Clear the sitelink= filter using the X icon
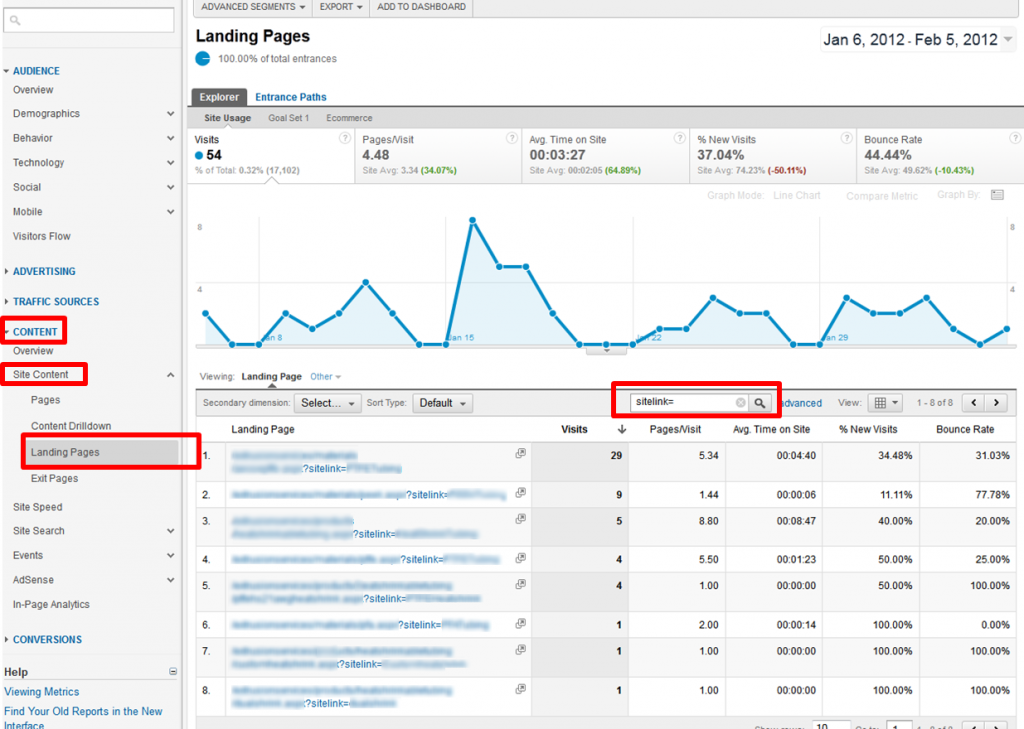The width and height of the screenshot is (1024, 729). tap(738, 402)
